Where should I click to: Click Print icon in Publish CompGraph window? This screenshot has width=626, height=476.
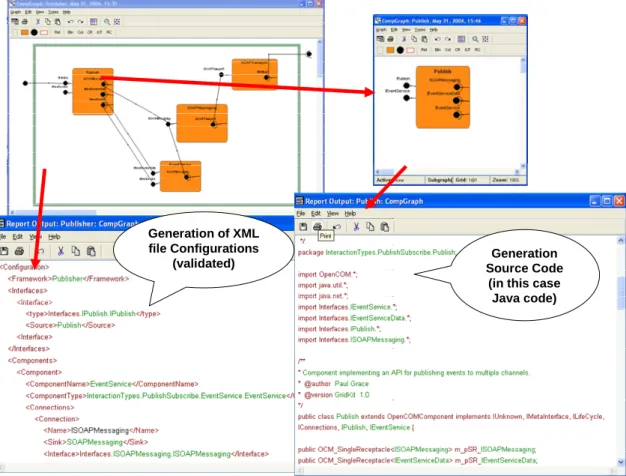390,39
